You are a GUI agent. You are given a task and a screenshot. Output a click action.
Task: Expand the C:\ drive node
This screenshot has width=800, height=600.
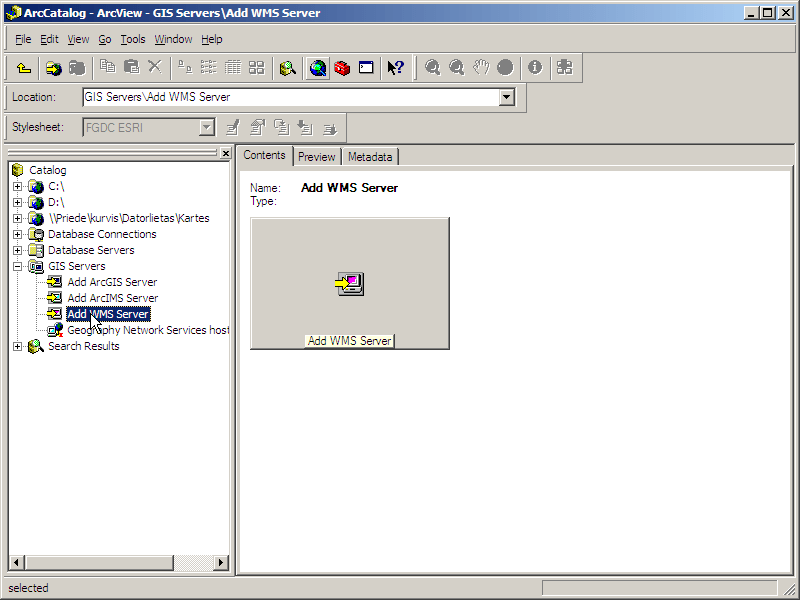17,186
